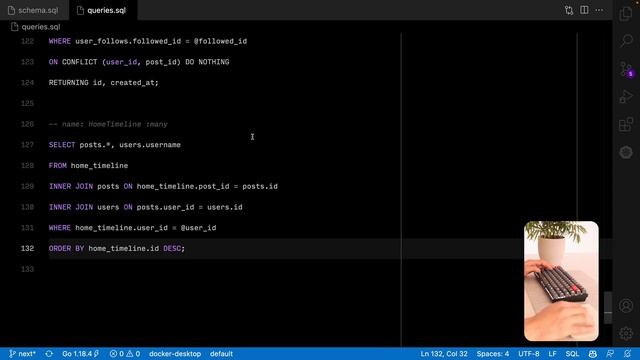The height and width of the screenshot is (360, 640).
Task: Select the queries.sql tab
Action: point(103,10)
